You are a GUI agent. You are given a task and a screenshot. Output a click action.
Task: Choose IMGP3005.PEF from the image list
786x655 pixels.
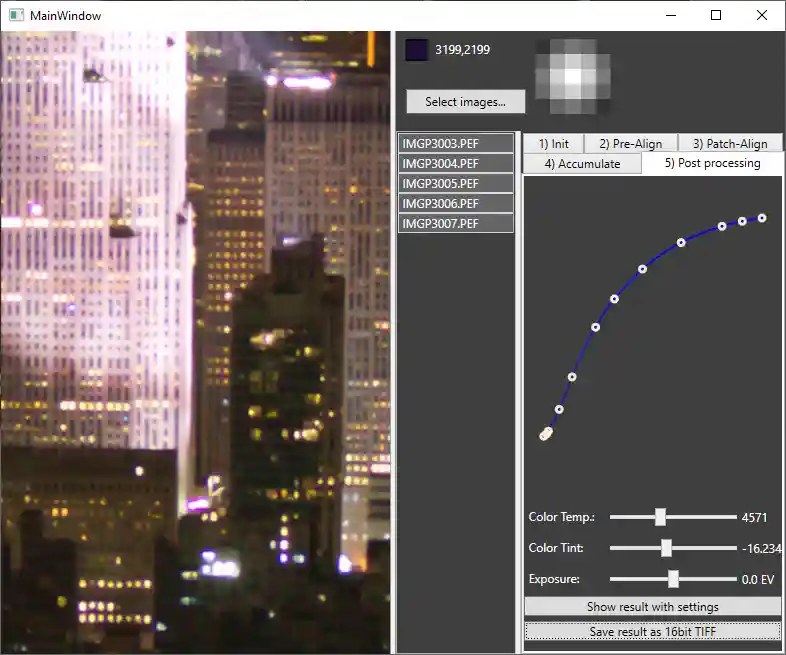coord(456,183)
